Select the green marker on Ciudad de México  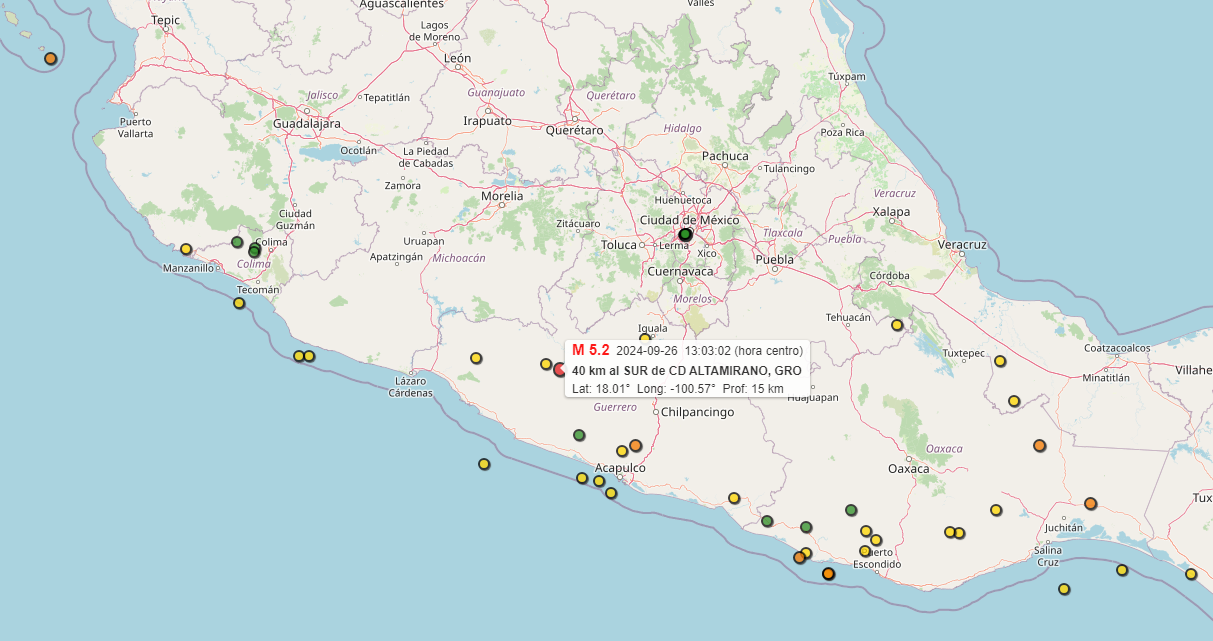point(685,234)
